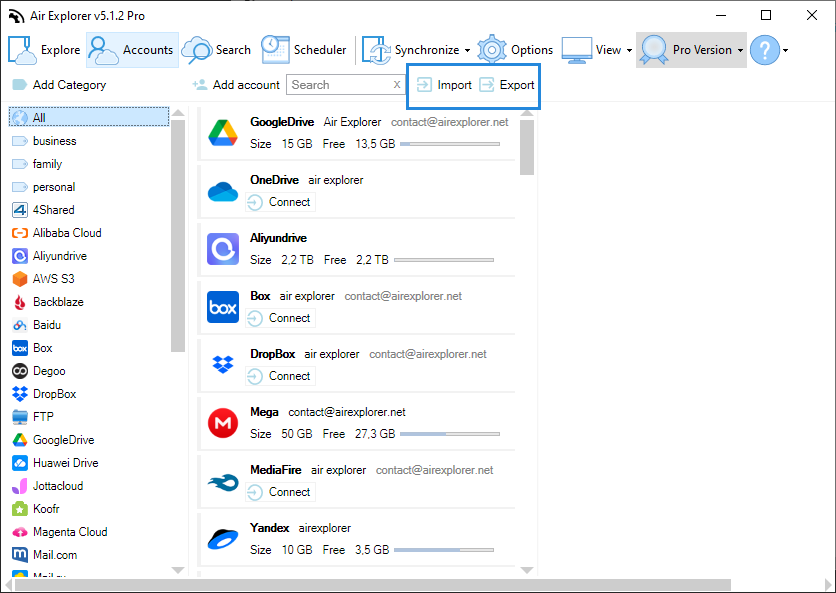Click Mega contact@airexplorer.net email text
Screen dimensions: 836x593
click(x=347, y=412)
